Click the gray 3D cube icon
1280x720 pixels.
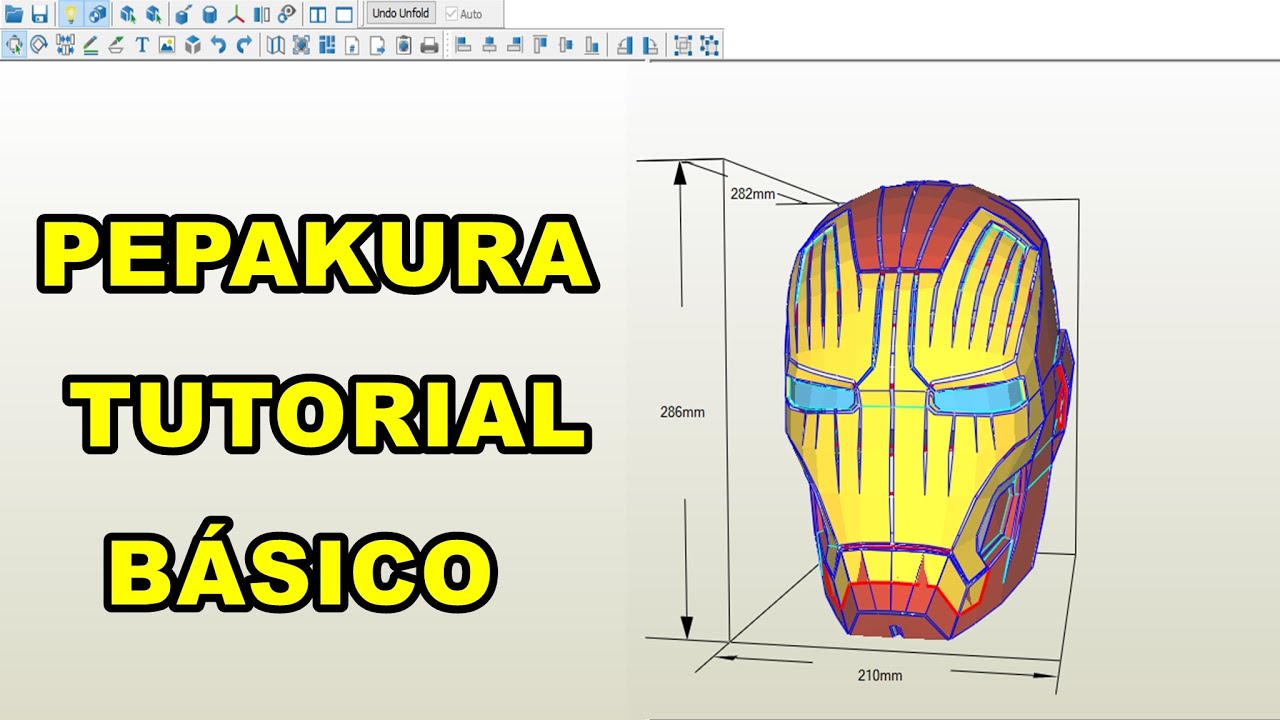(193, 44)
